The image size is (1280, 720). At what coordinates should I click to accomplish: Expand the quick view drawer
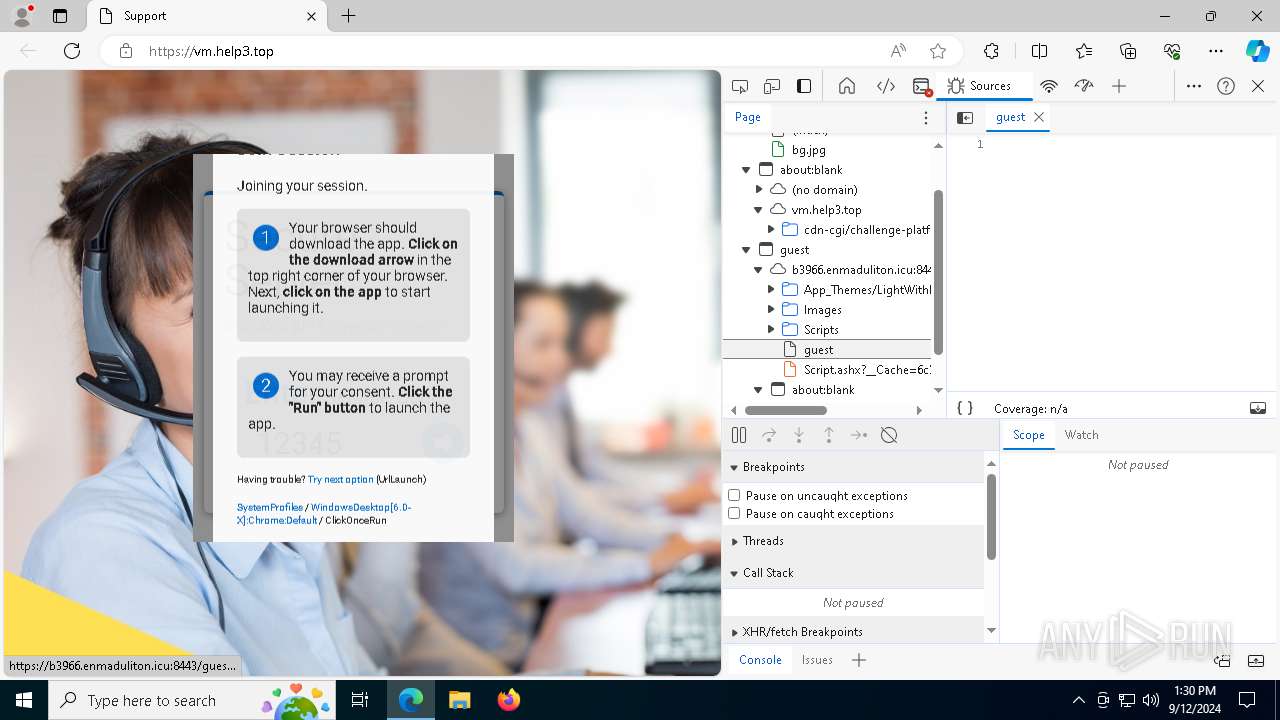[1257, 660]
